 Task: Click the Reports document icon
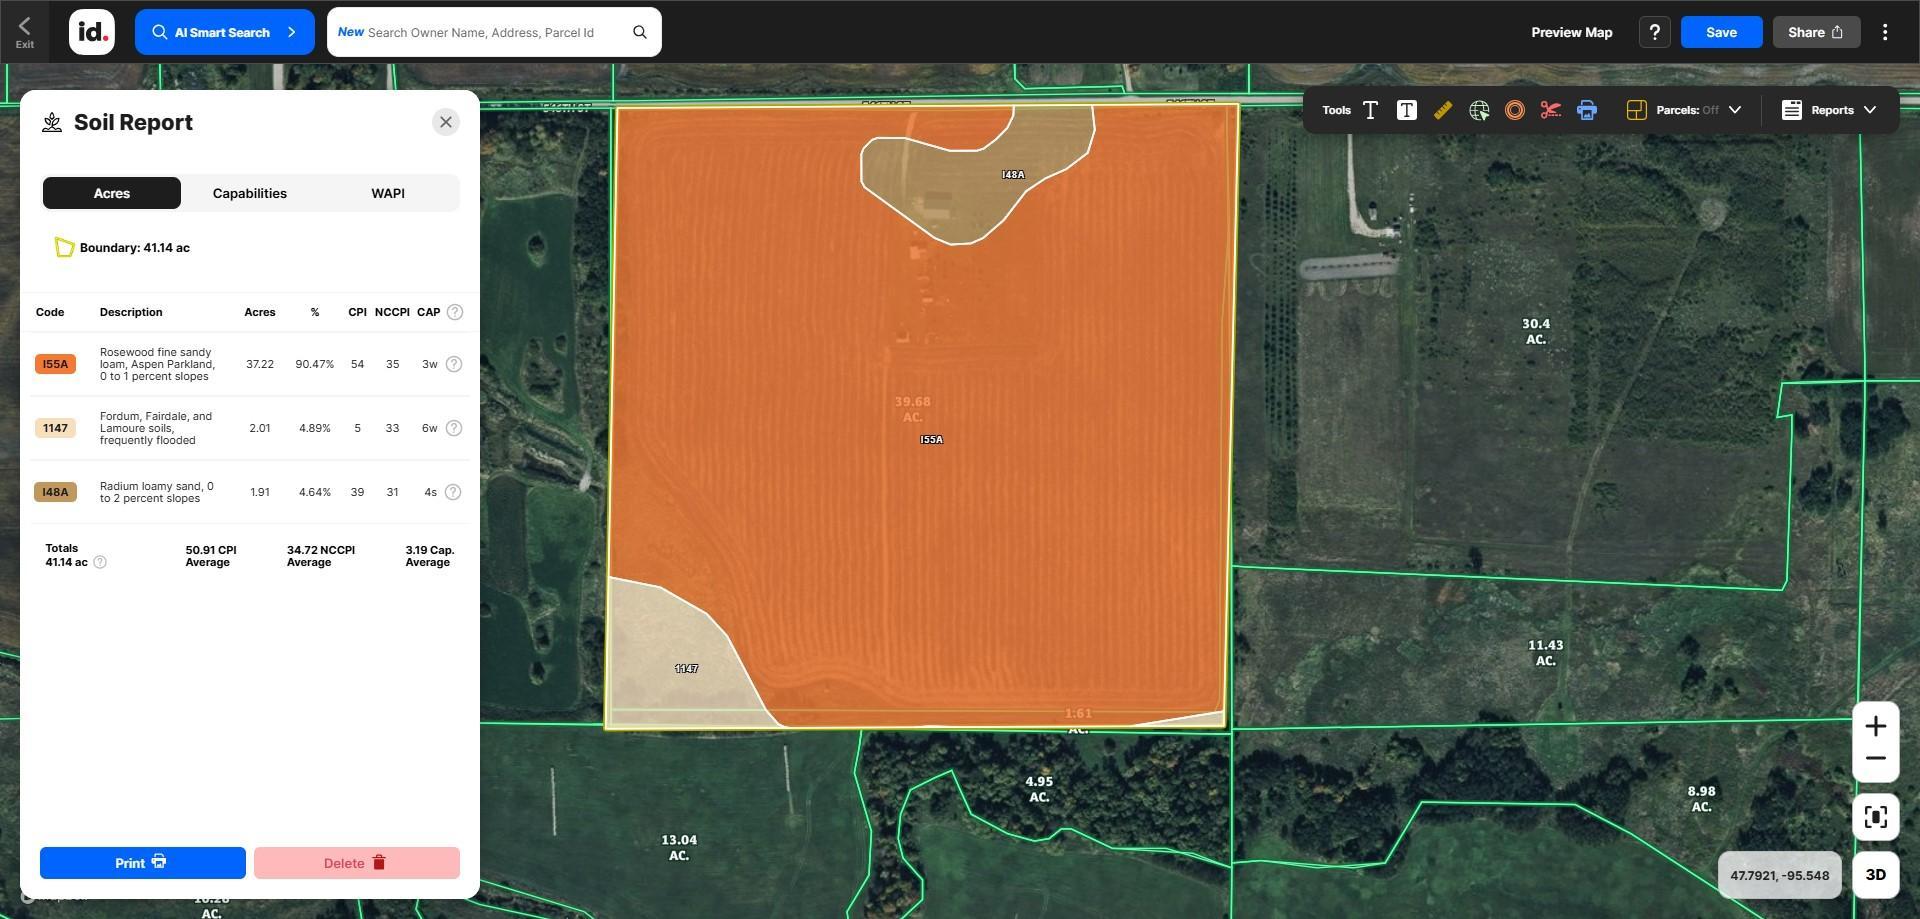pos(1791,110)
